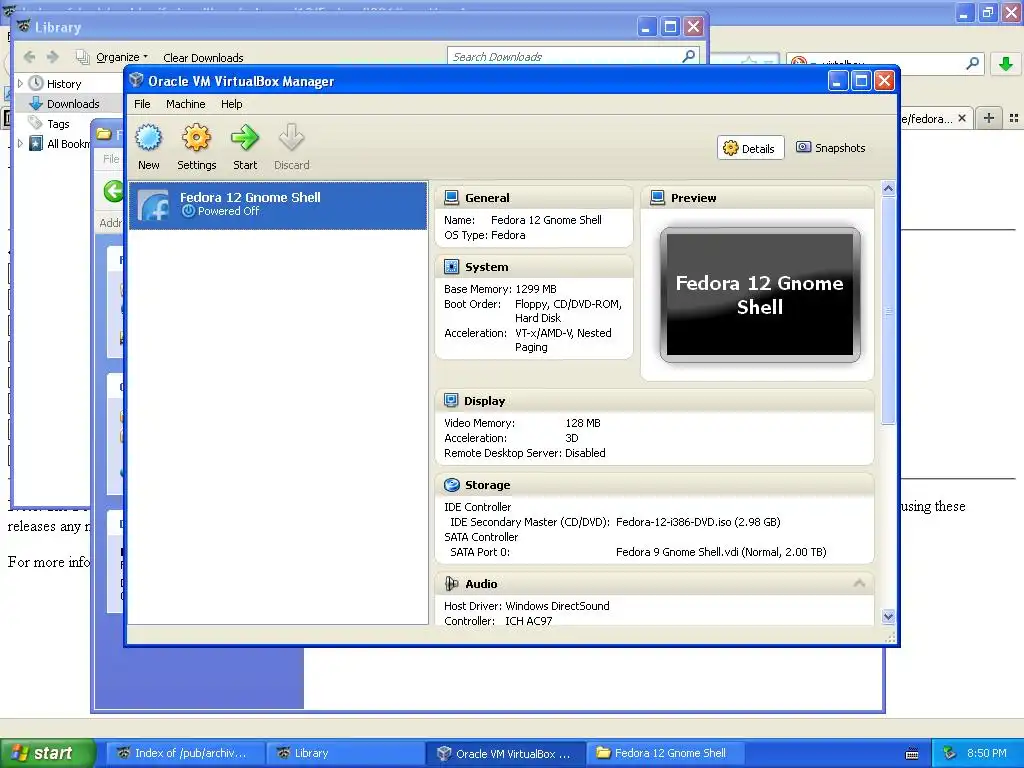This screenshot has height=768, width=1024.
Task: Click the Oracle VM VirtualBox taskbar item
Action: (x=505, y=753)
